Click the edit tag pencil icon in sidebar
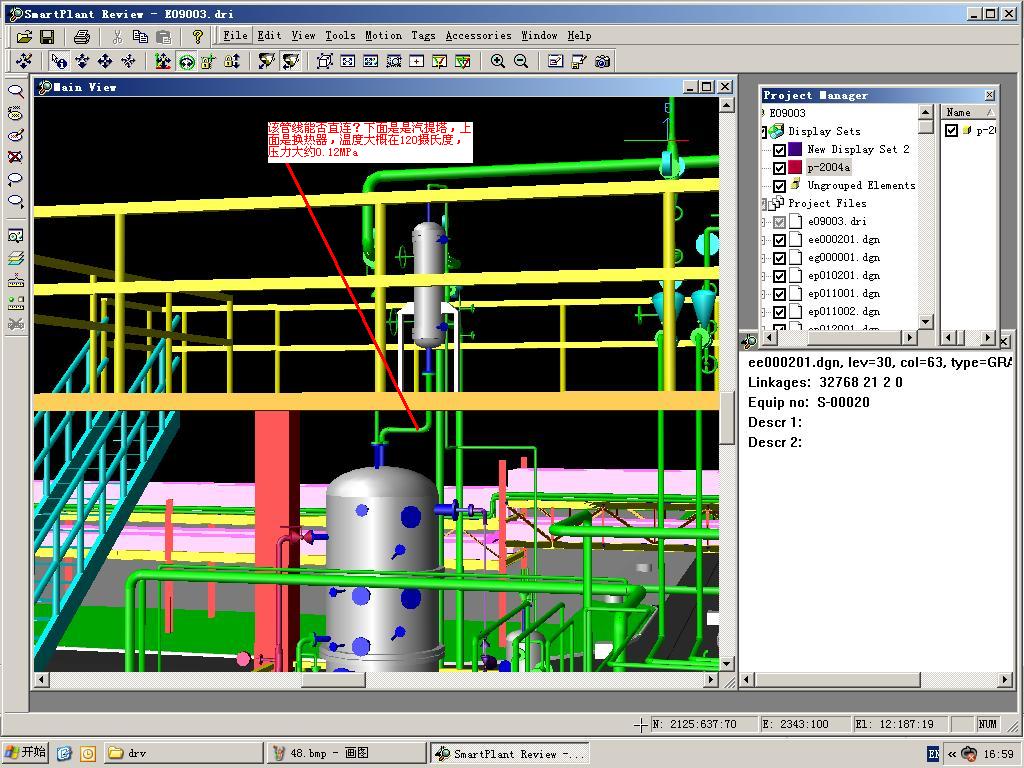Viewport: 1024px width, 768px height. tap(16, 135)
